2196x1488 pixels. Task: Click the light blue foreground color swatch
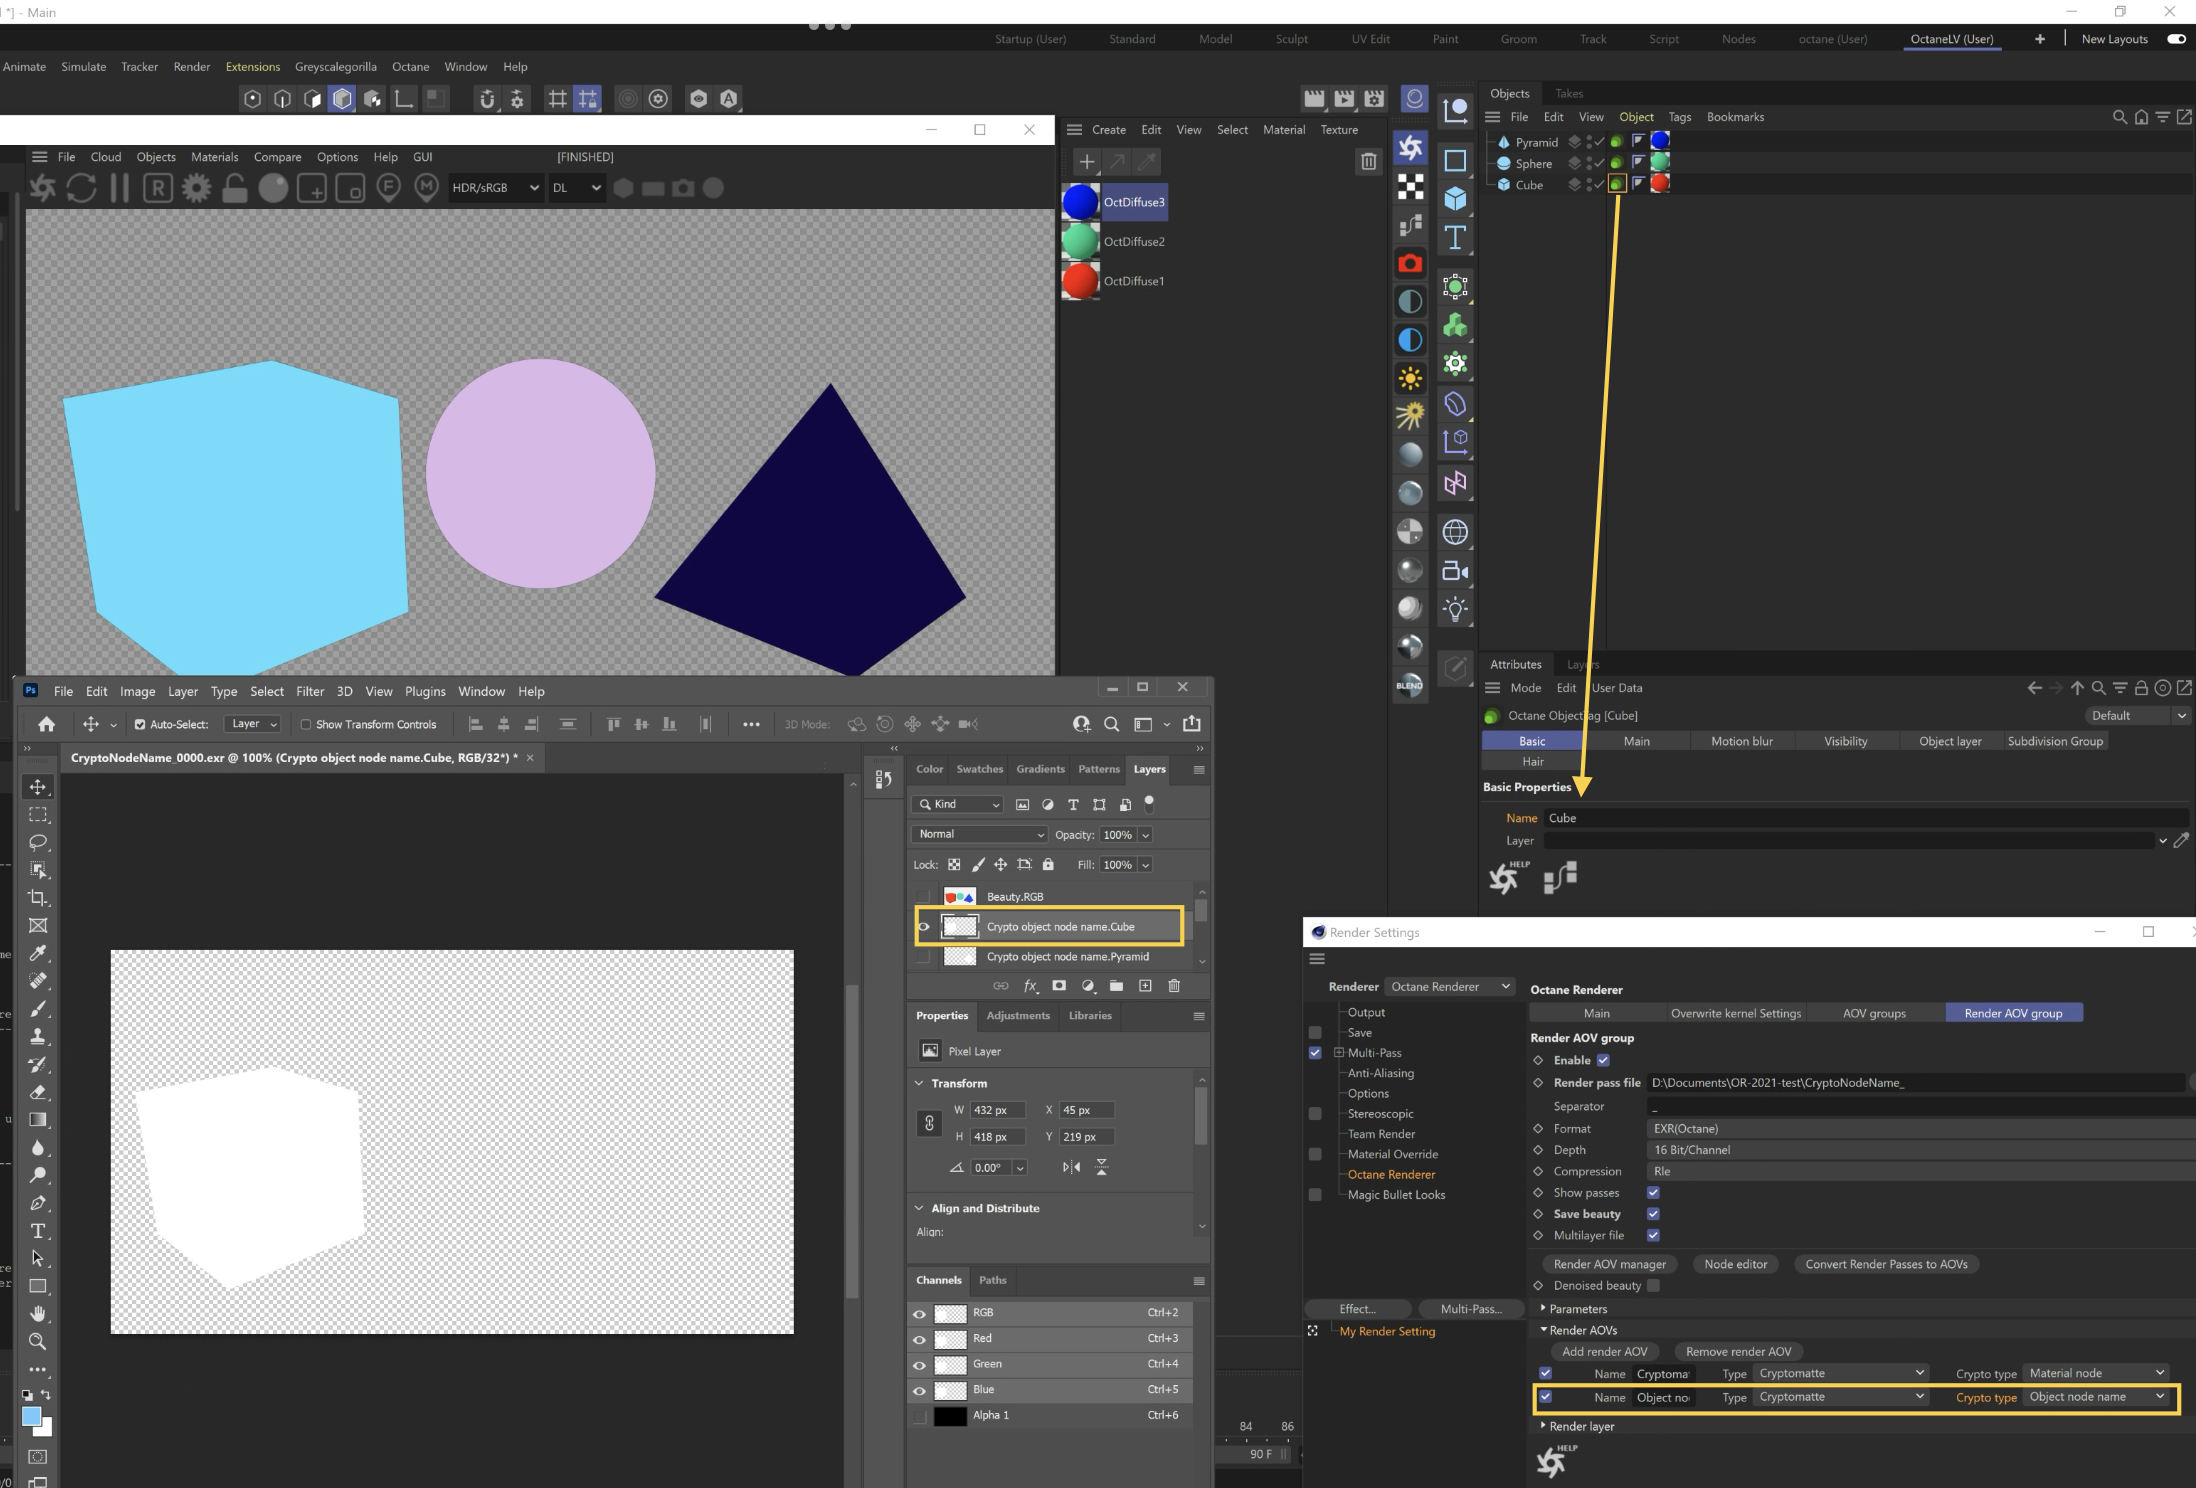(x=31, y=1416)
